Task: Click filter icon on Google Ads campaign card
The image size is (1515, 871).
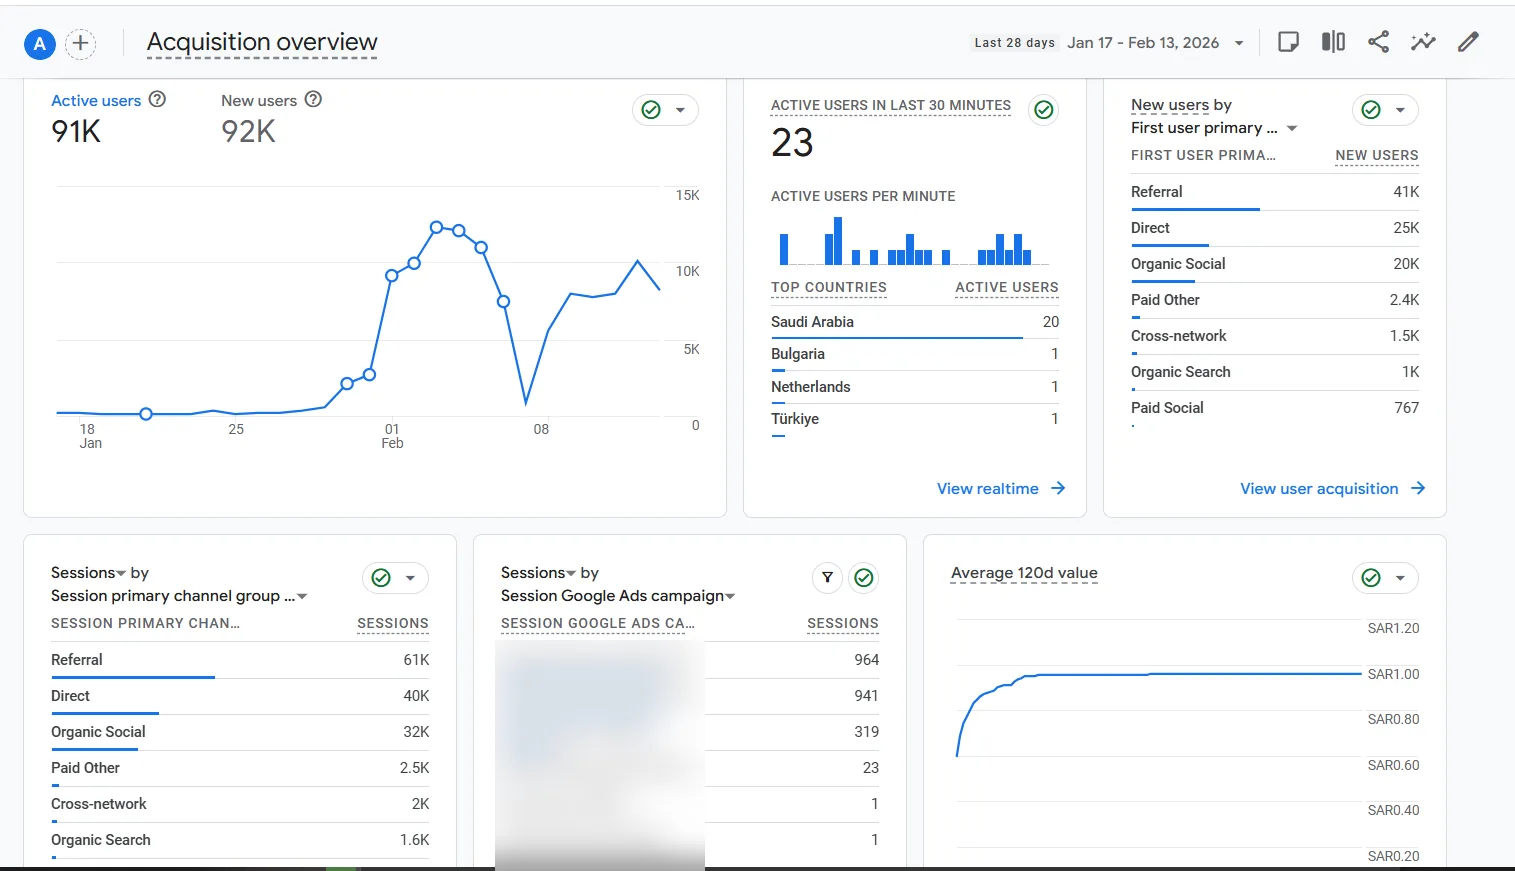Action: click(827, 577)
